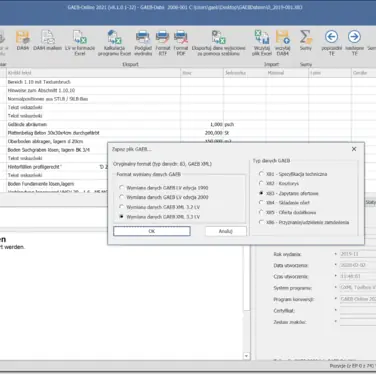Click quantity cell 1,000 psch

[x=202, y=124]
